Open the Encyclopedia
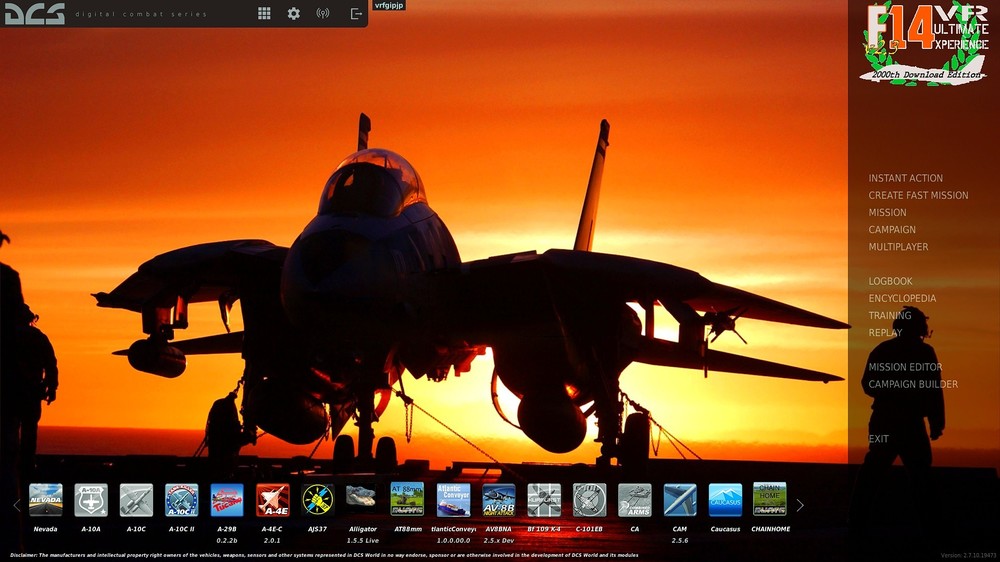 pos(902,298)
